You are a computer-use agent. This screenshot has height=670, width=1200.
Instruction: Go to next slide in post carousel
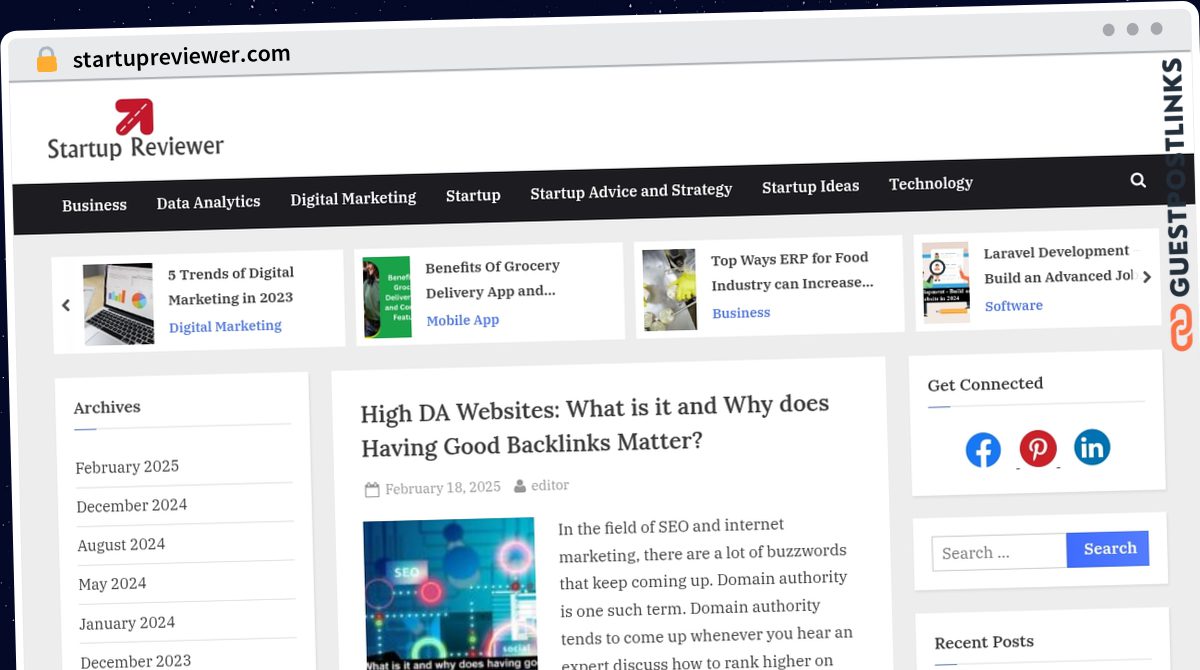pyautogui.click(x=1147, y=277)
